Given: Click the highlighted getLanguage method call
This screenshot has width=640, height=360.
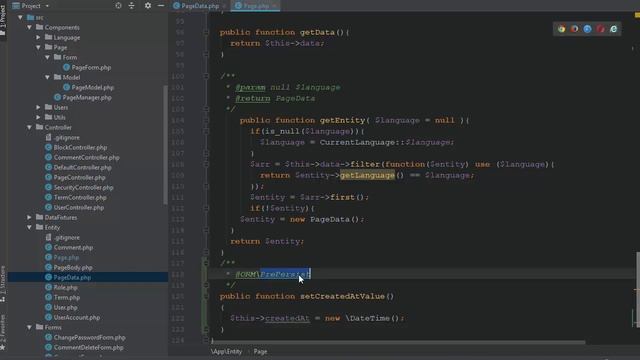Looking at the screenshot, I should pyautogui.click(x=367, y=176).
